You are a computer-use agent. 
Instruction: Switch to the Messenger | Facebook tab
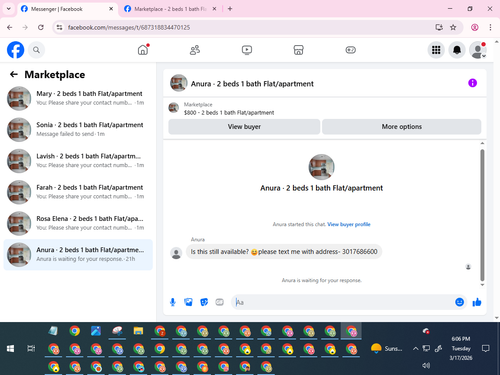66,9
